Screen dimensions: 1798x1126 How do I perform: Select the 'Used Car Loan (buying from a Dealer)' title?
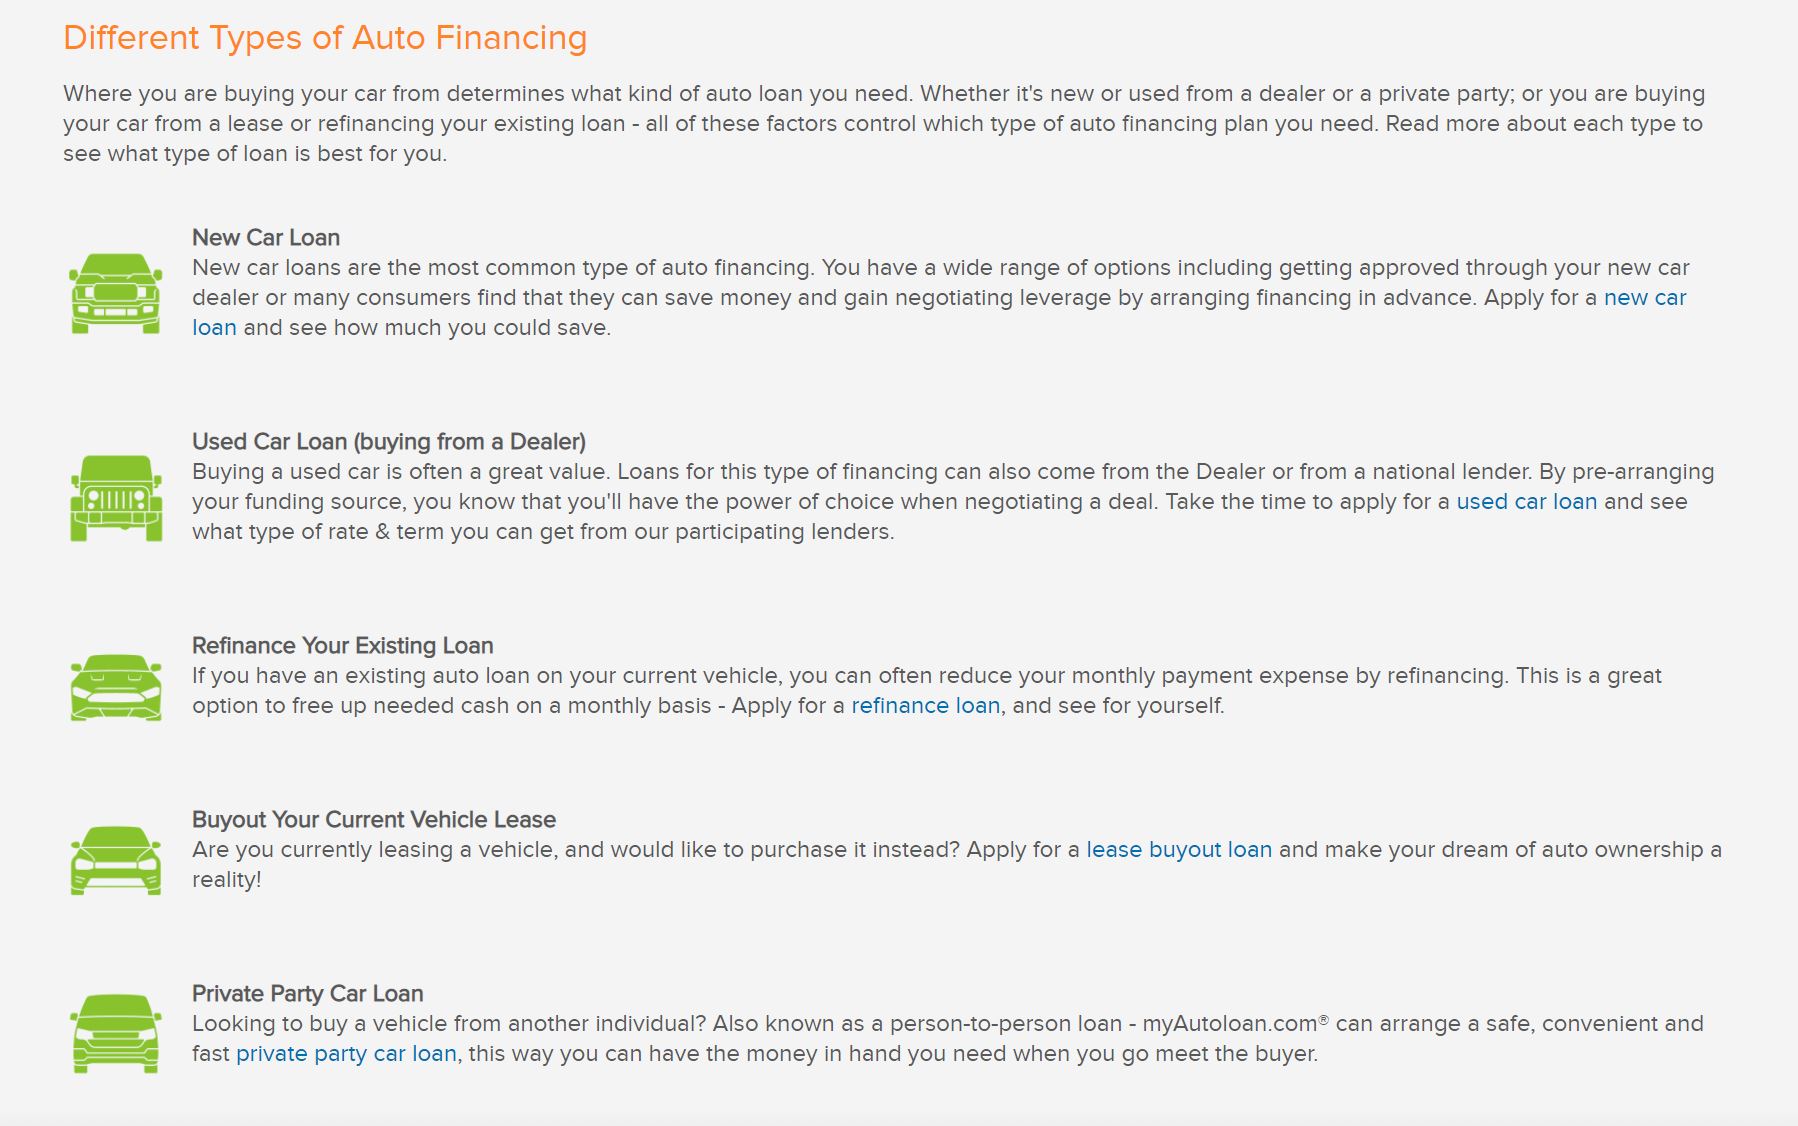[389, 442]
